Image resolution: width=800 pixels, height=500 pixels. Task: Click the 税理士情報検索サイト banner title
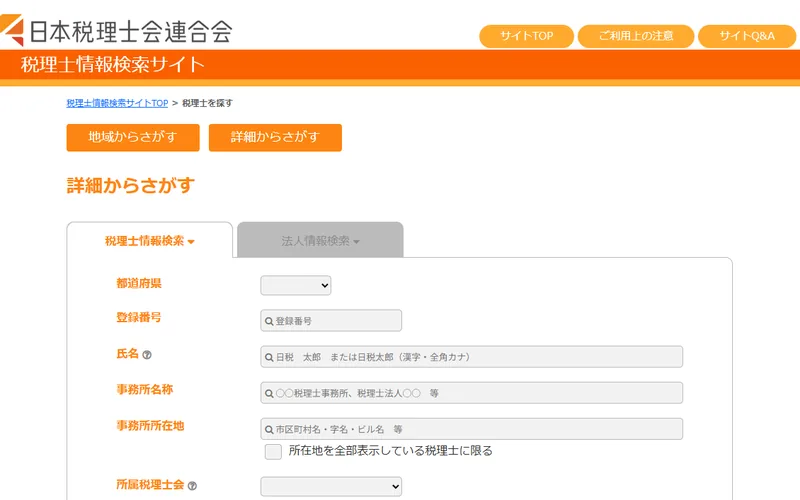113,65
